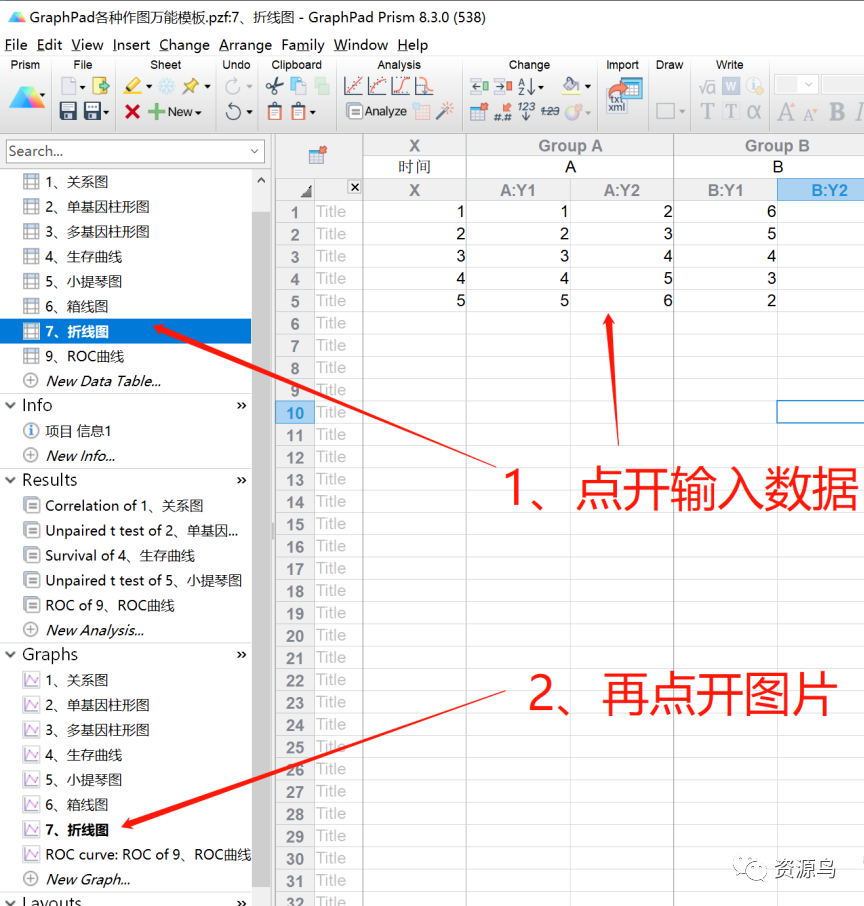Open graph ROC curve: ROC of 9
Screen dimensions: 864x906
point(148,855)
